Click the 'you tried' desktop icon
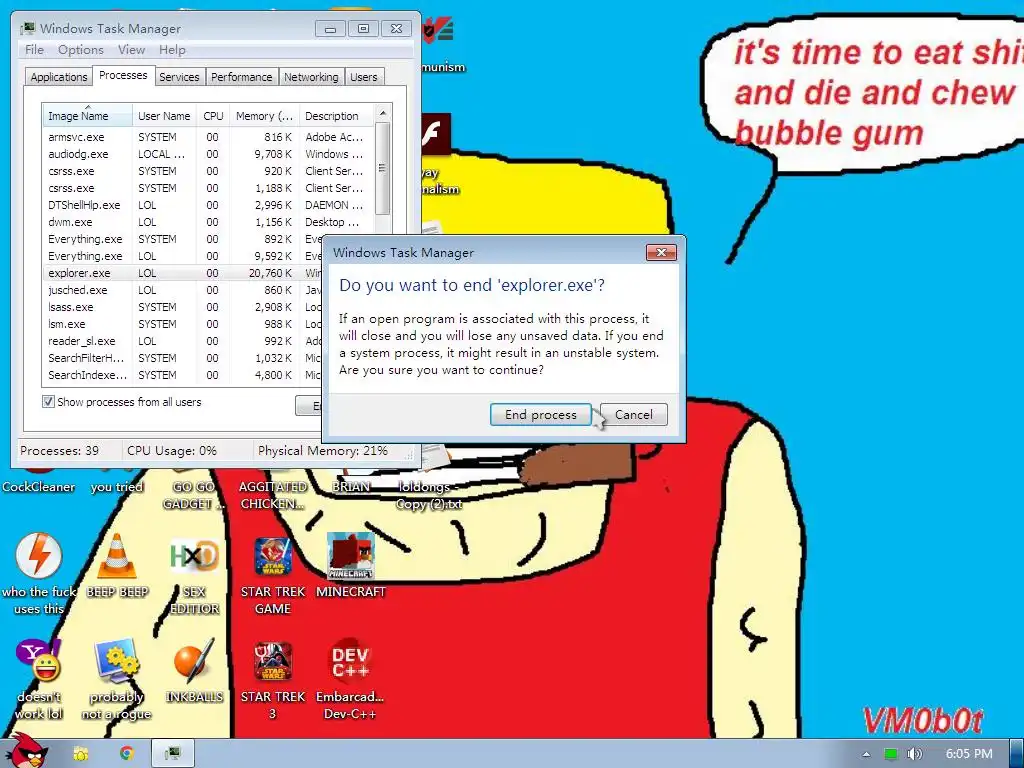1024x768 pixels. point(117,487)
